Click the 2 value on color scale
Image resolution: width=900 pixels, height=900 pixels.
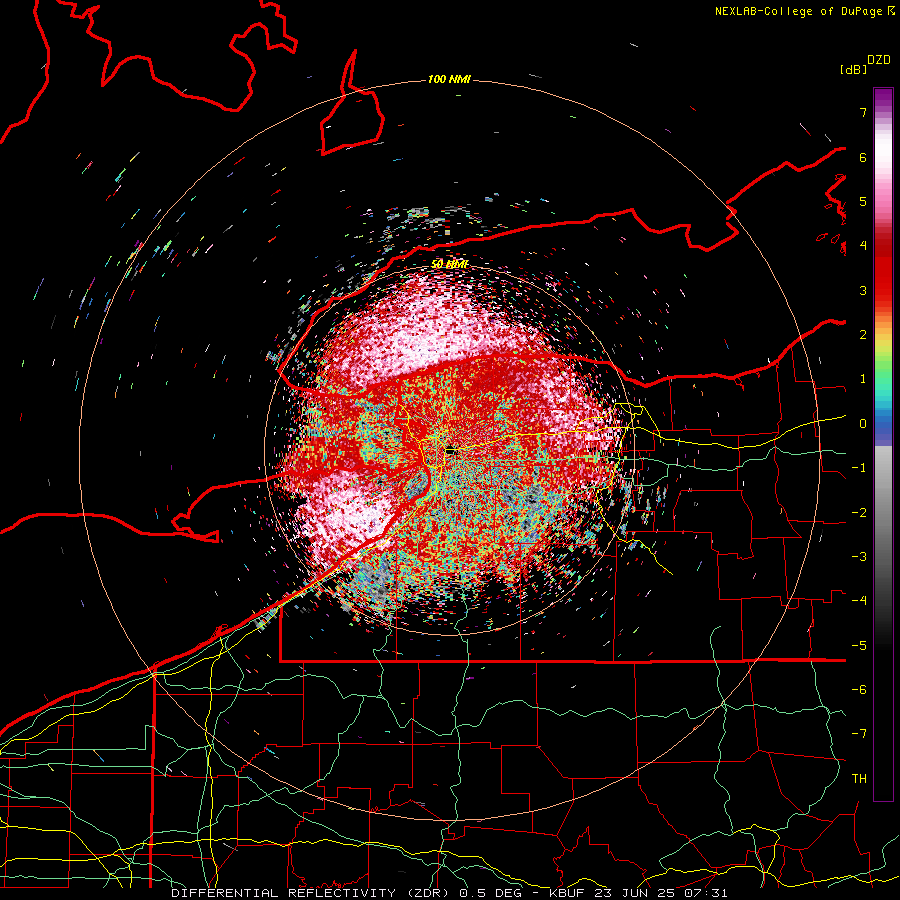863,335
